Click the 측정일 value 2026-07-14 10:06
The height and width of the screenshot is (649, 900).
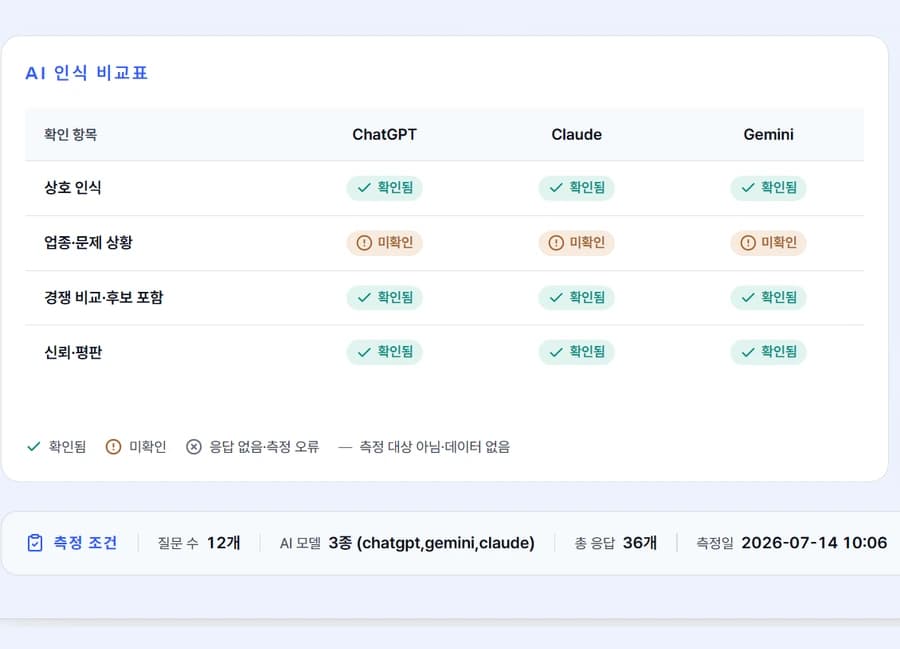814,542
